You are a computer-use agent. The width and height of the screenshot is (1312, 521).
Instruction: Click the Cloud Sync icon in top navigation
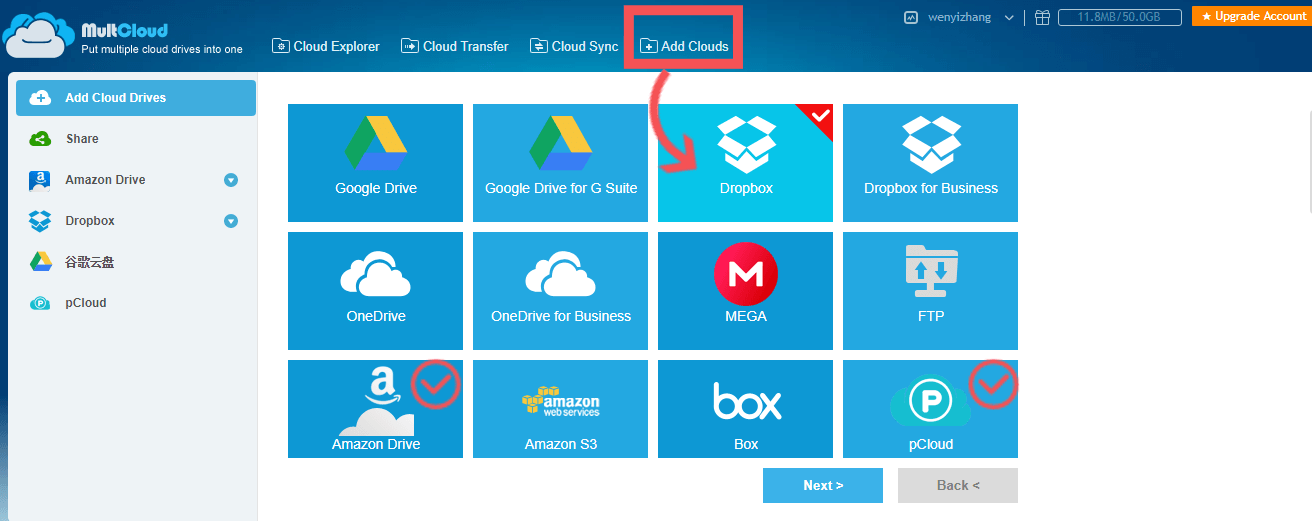pos(538,46)
